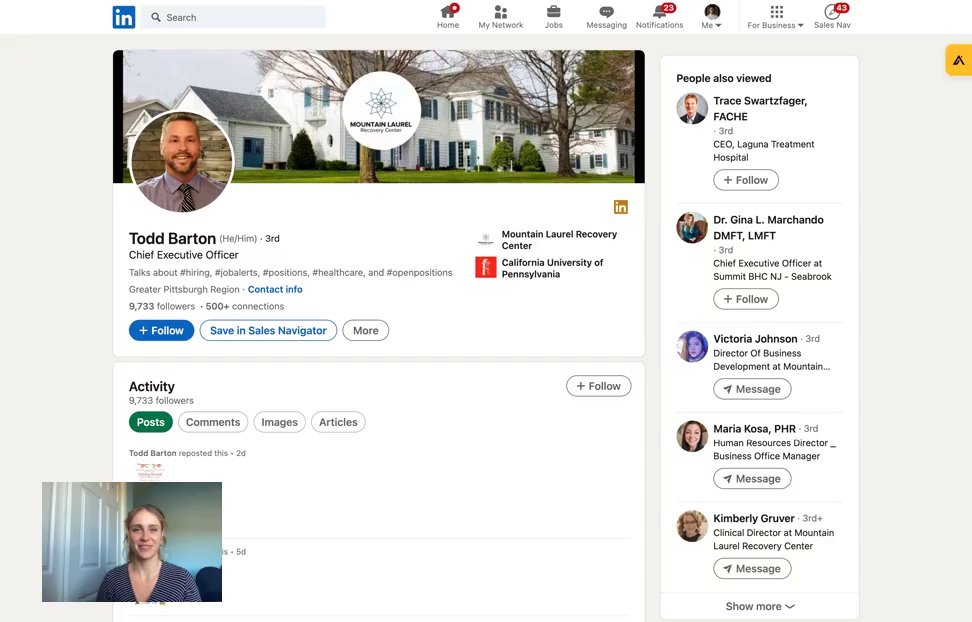Select the Posts activity tab
The height and width of the screenshot is (622, 972).
(x=151, y=422)
